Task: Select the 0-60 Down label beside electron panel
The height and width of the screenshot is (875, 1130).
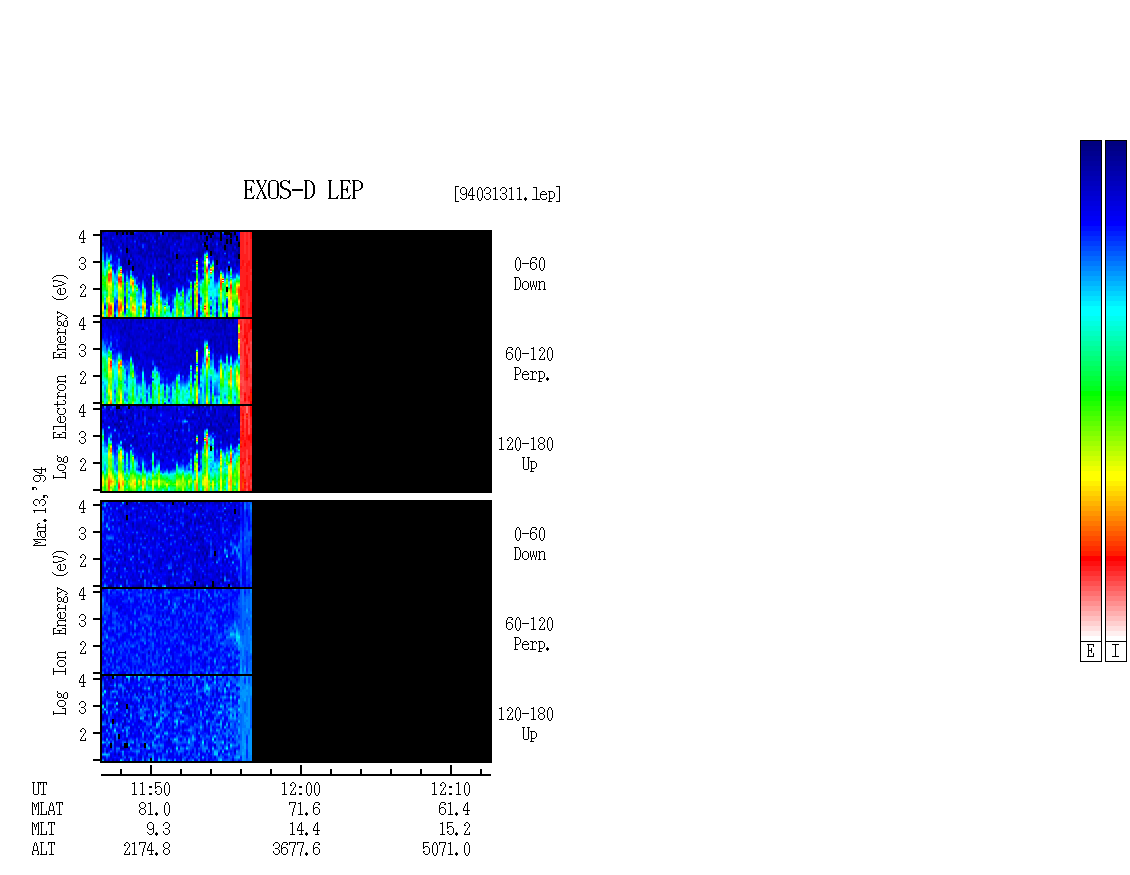Action: coord(530,275)
